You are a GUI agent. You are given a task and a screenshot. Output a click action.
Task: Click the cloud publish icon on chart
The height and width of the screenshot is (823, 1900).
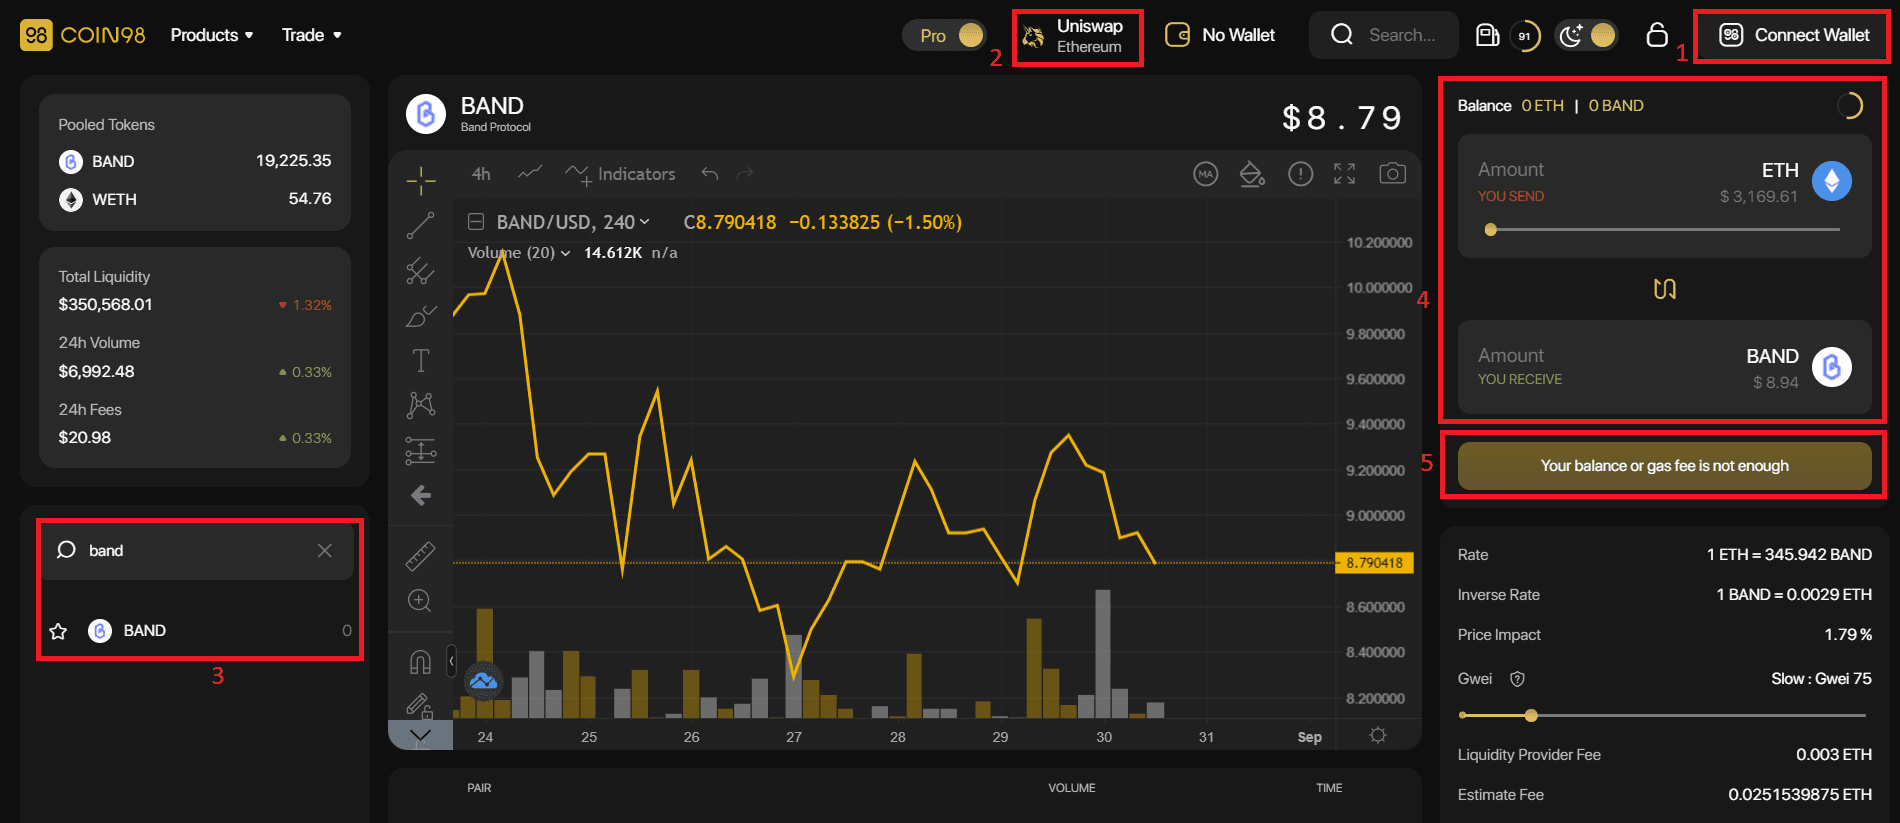[484, 681]
